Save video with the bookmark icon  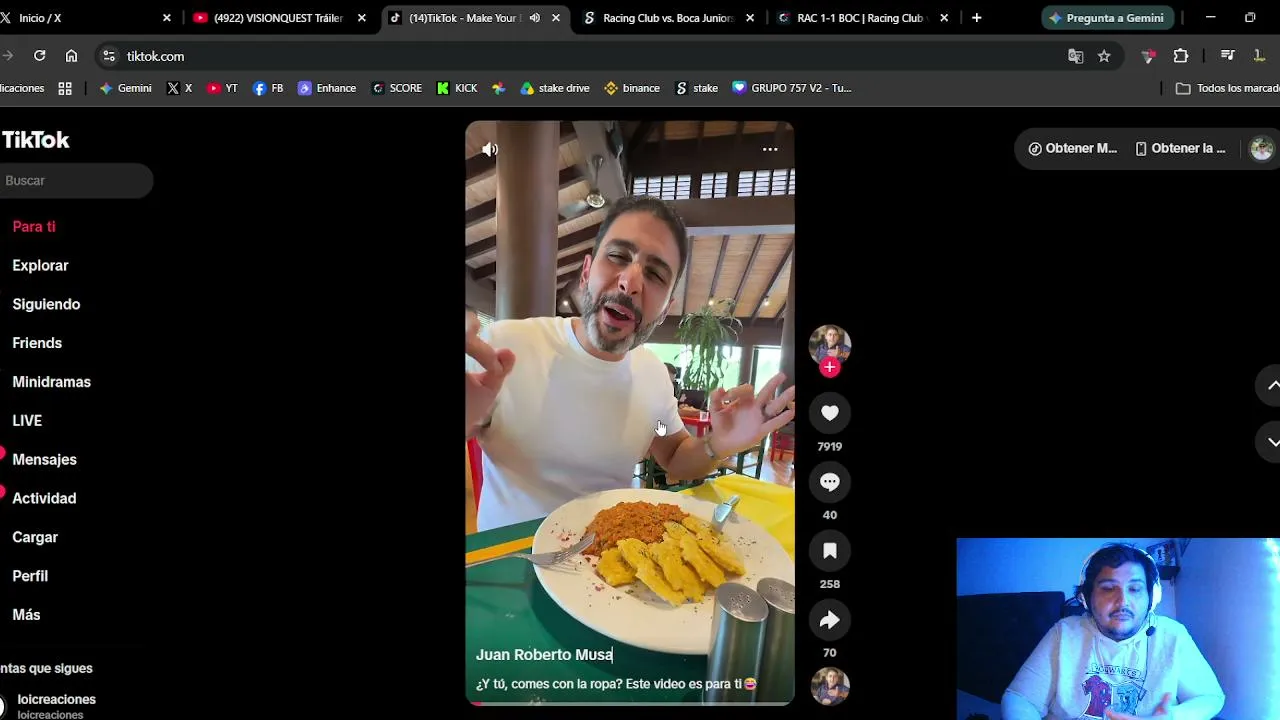(830, 551)
